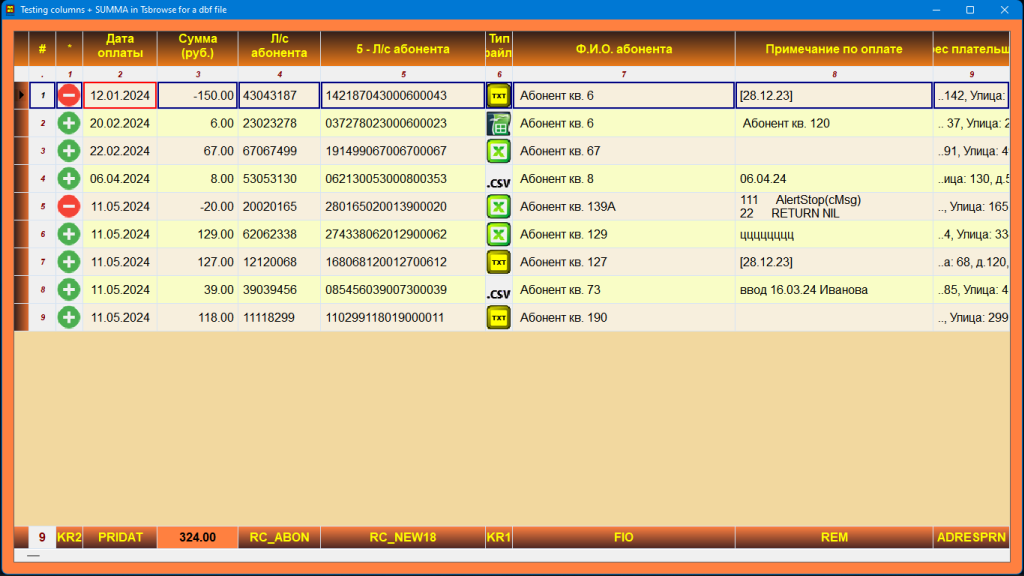1024x576 pixels.
Task: Click the red minus icon in row 1
Action: coord(69,95)
